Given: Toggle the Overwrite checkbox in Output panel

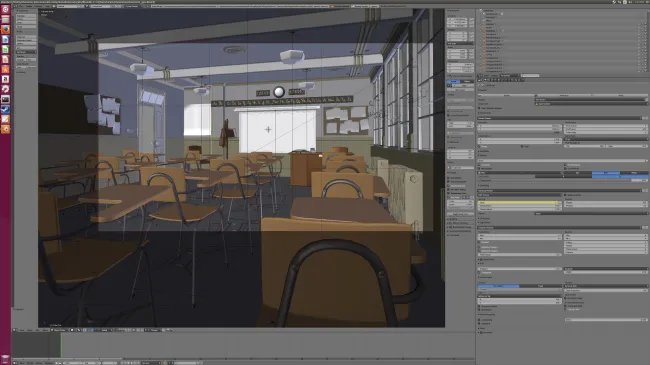Looking at the screenshot, I should (479, 165).
